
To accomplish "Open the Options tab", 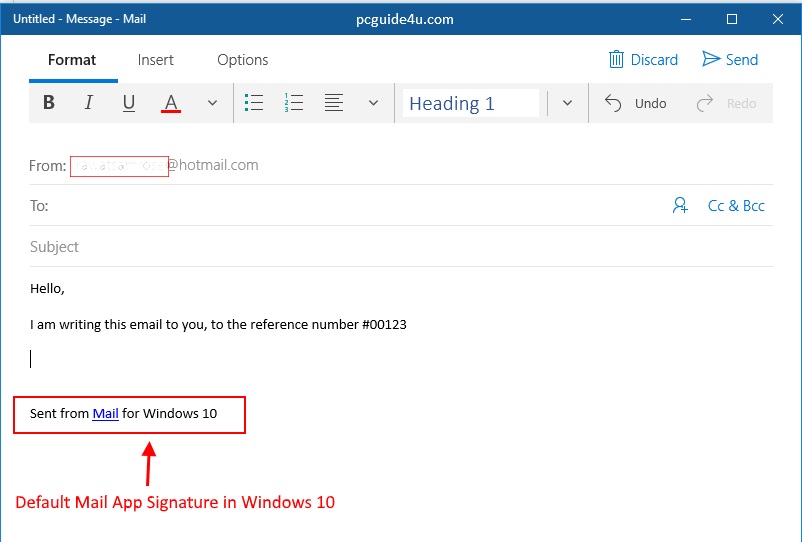I will pos(243,60).
